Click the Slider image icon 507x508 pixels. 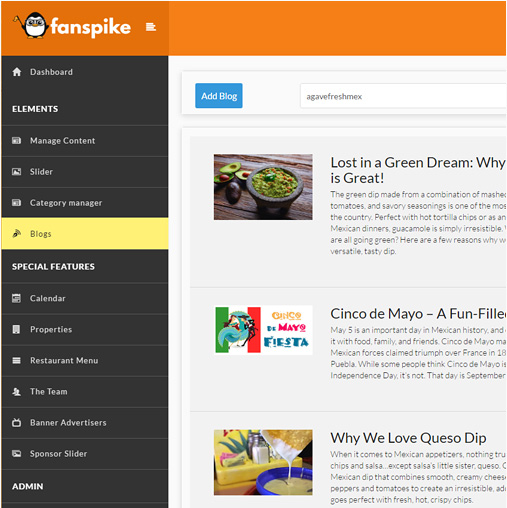click(17, 172)
